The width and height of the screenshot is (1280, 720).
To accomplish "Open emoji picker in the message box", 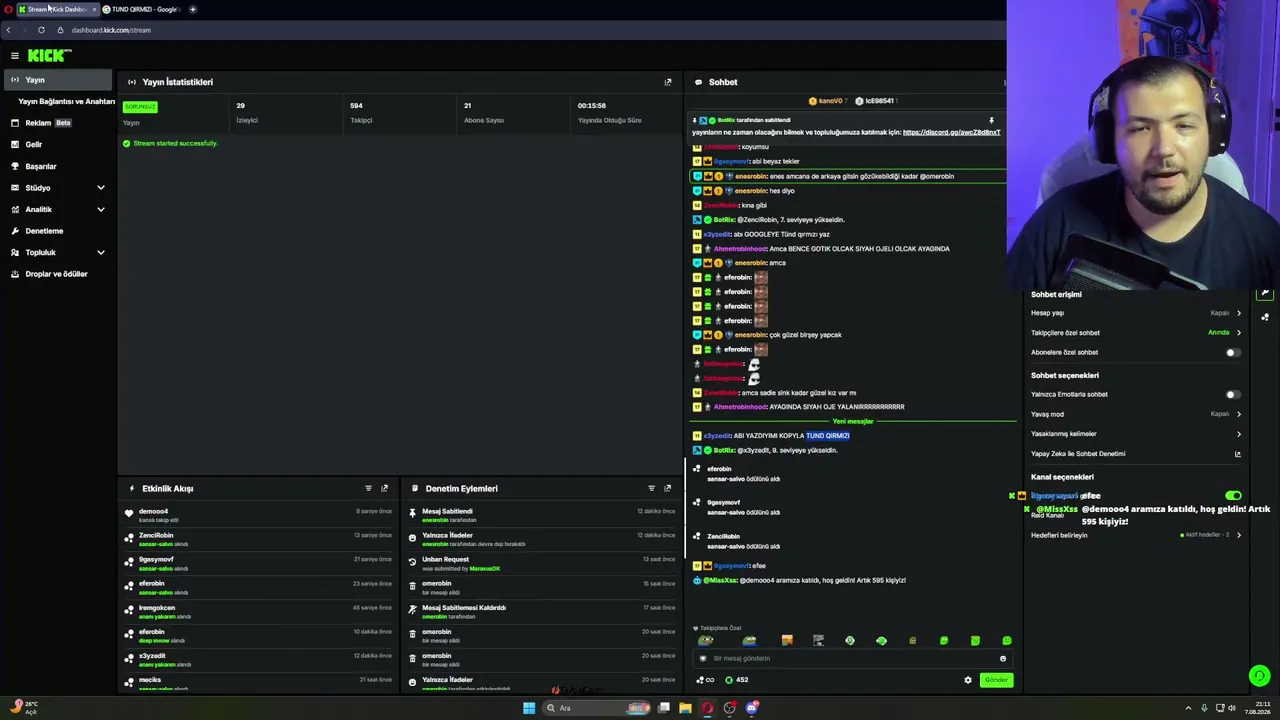I will tap(1002, 658).
